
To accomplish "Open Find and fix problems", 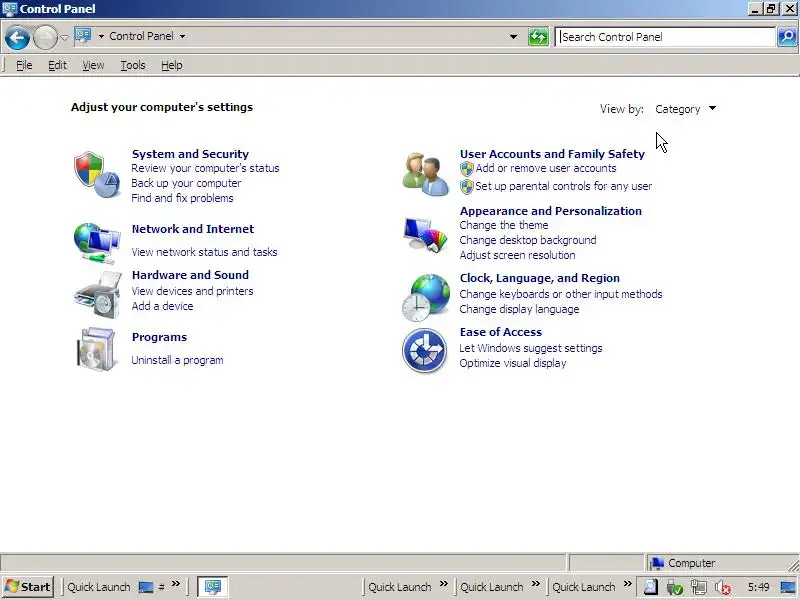I will [182, 198].
